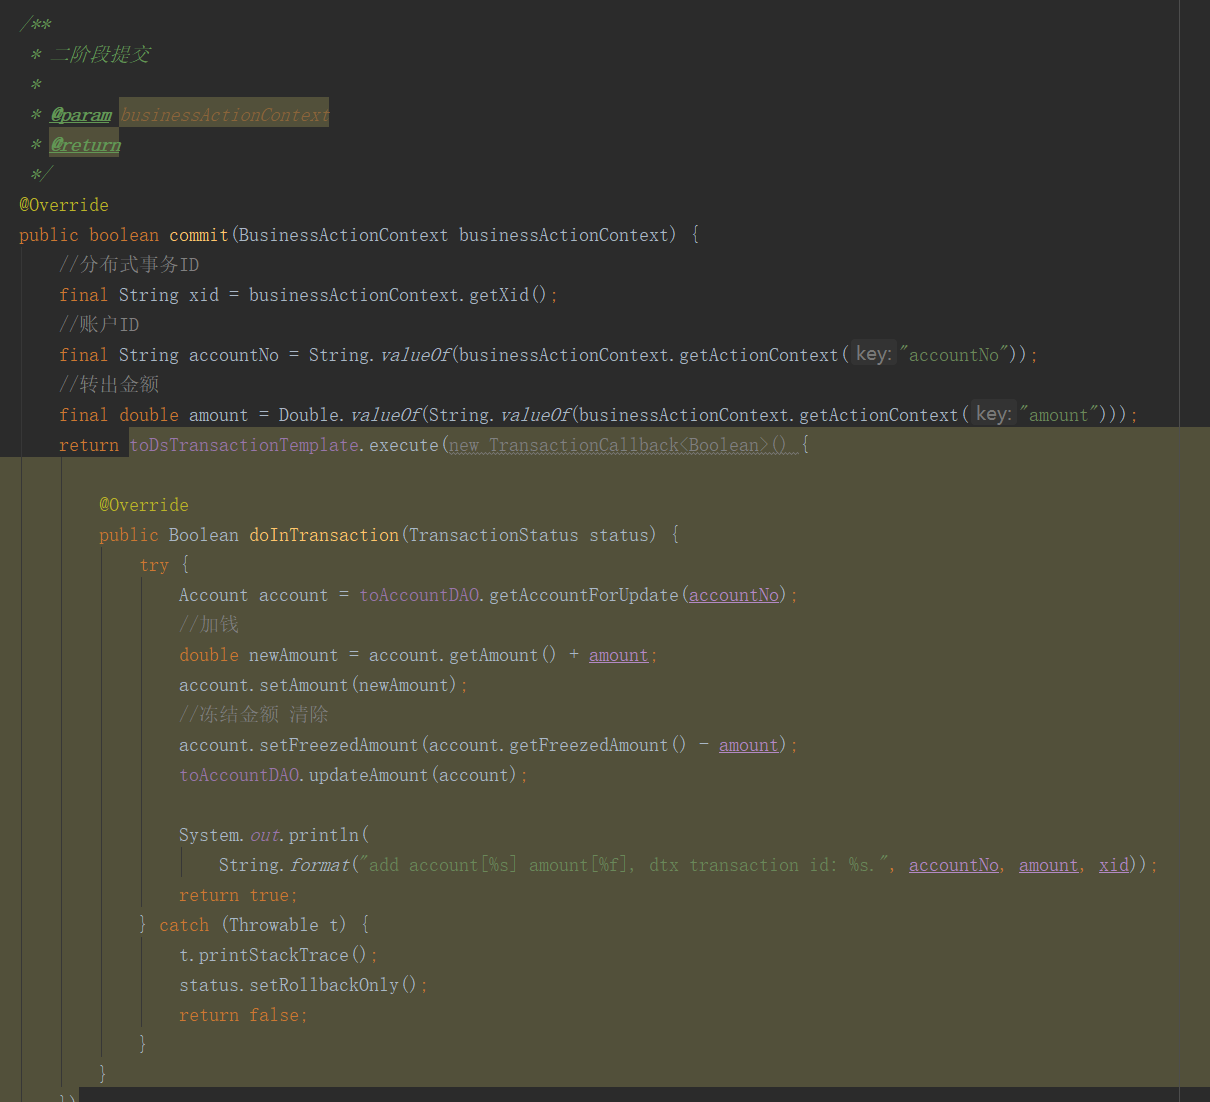
Task: Click the Throwable exception type
Action: point(274,925)
